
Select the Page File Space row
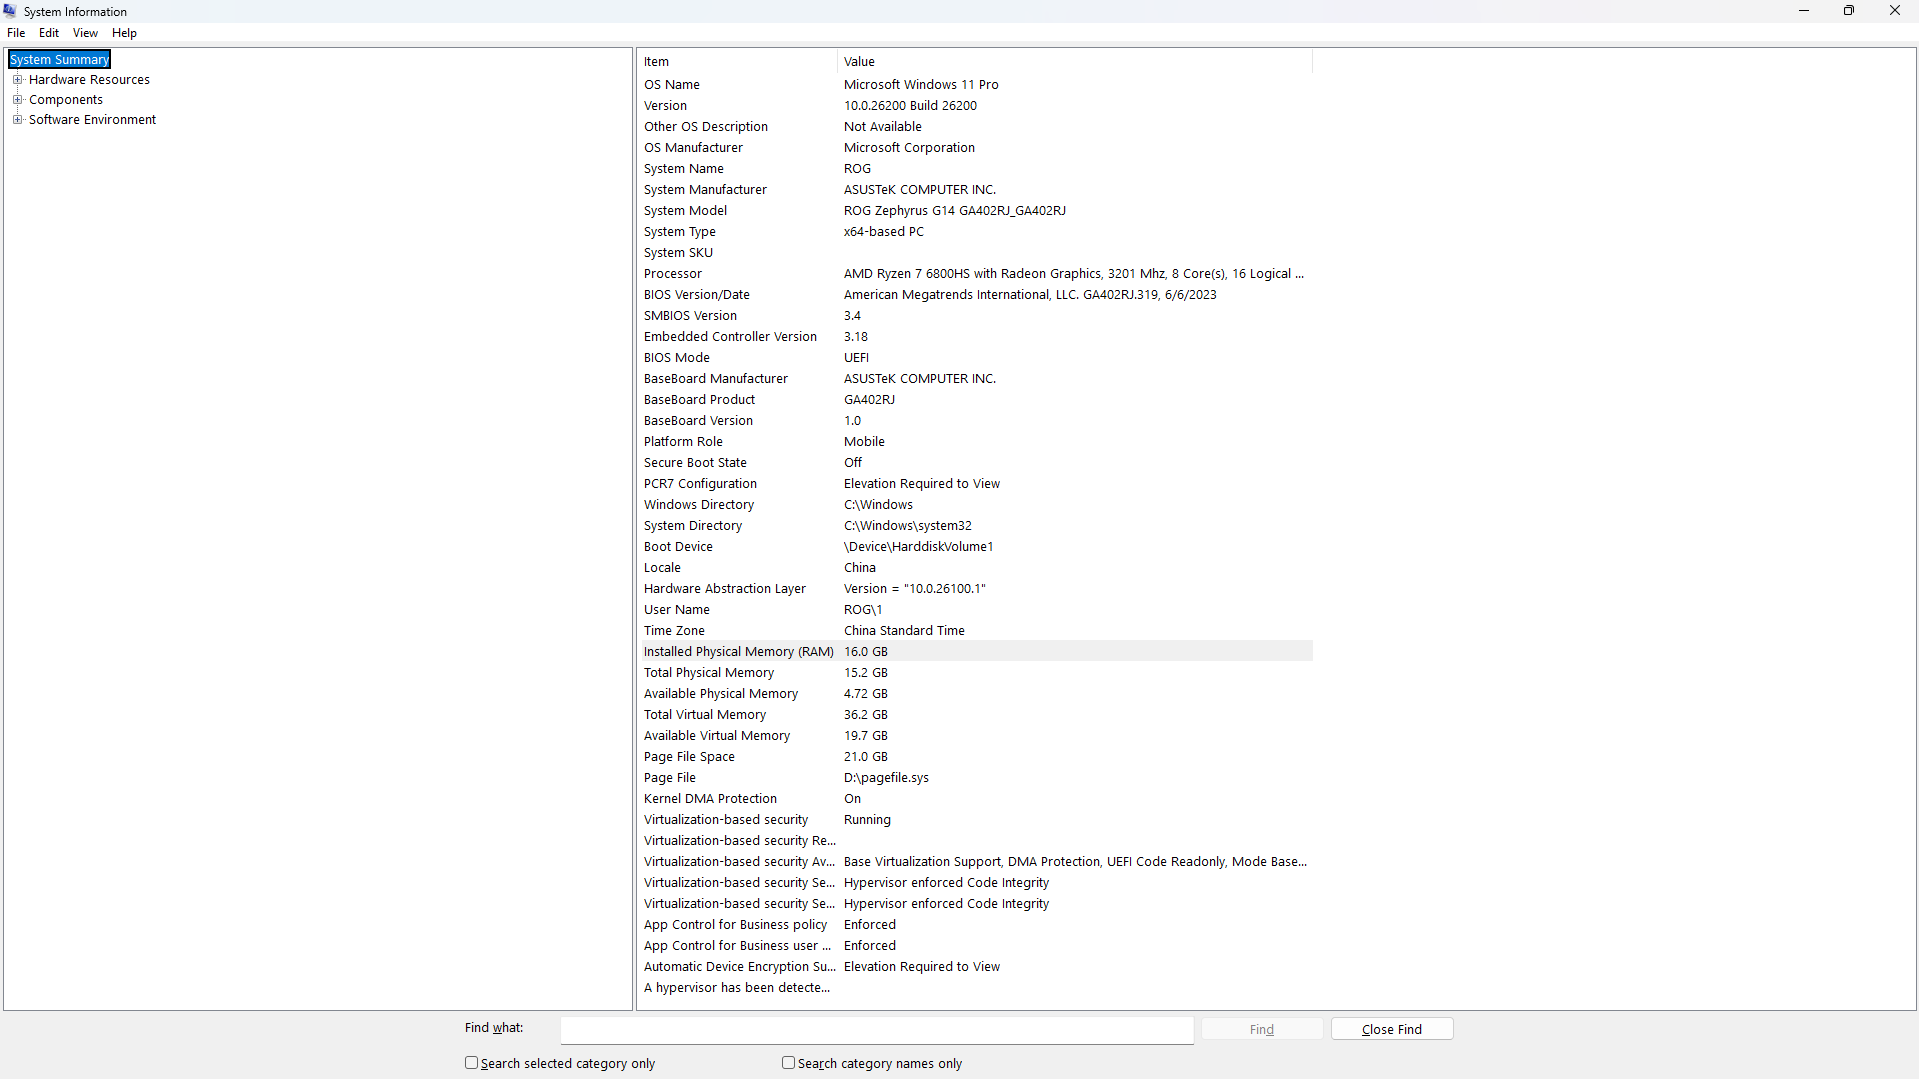pyautogui.click(x=975, y=757)
